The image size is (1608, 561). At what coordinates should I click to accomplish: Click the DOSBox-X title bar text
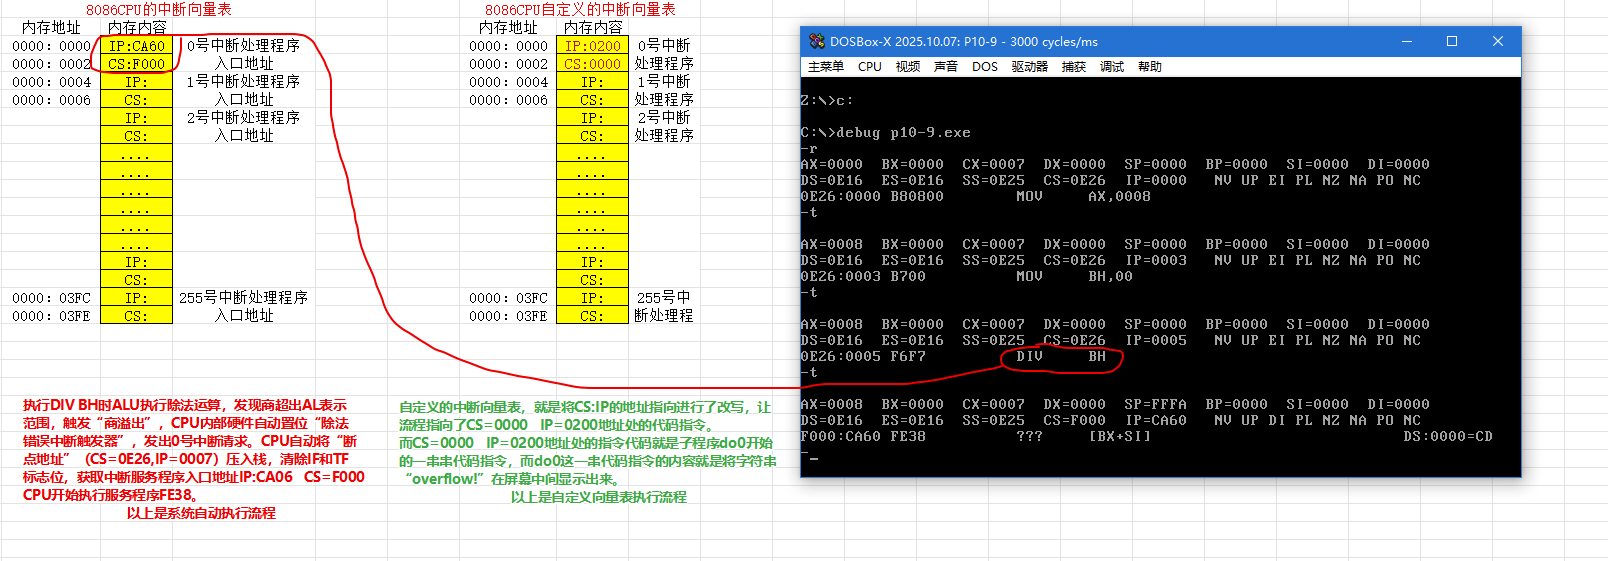pyautogui.click(x=964, y=42)
